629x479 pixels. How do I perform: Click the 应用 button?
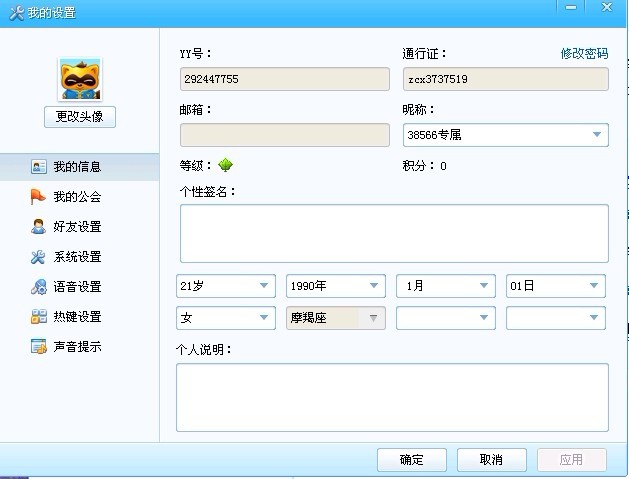[572, 460]
